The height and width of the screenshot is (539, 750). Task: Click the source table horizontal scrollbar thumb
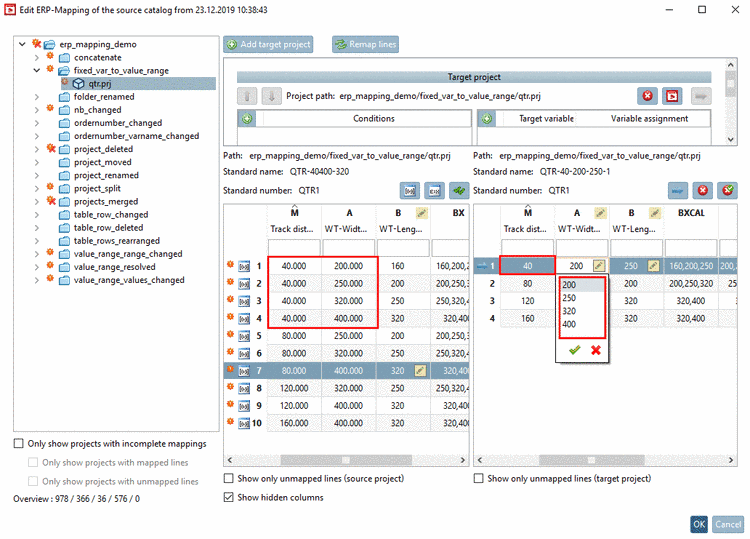click(346, 460)
